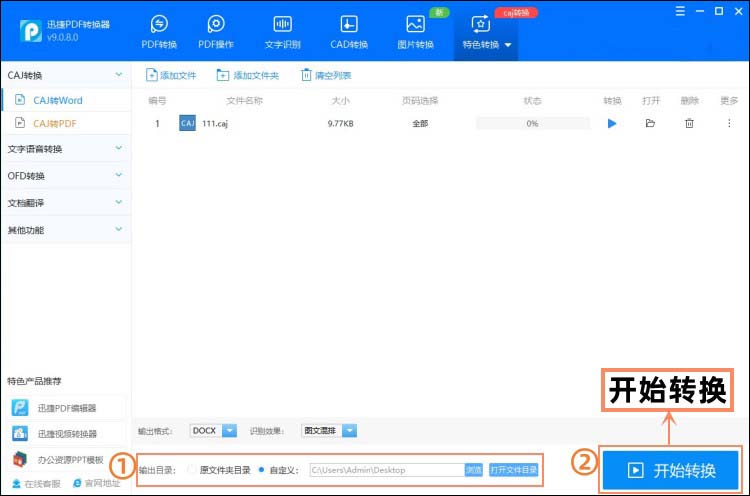750x496 pixels.
Task: Expand 文字语音转换 section
Action: pyautogui.click(x=65, y=149)
